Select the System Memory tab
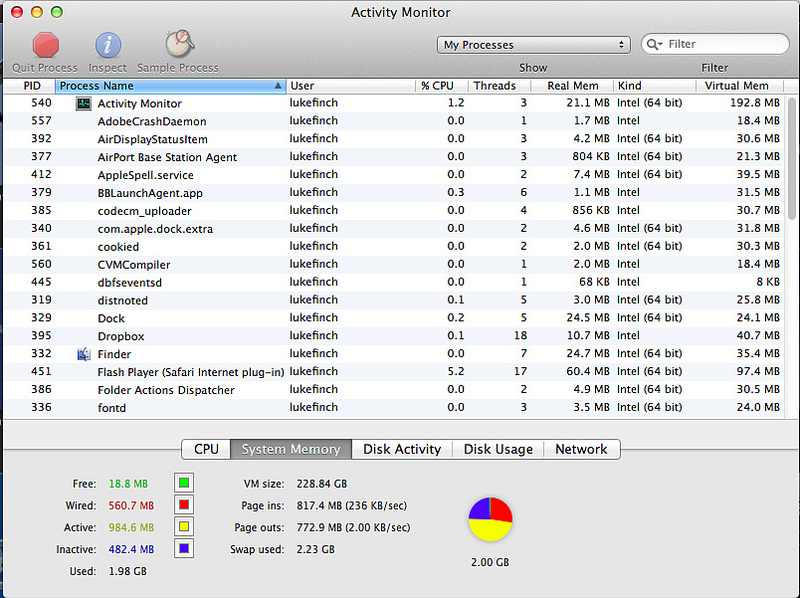 pyautogui.click(x=291, y=449)
